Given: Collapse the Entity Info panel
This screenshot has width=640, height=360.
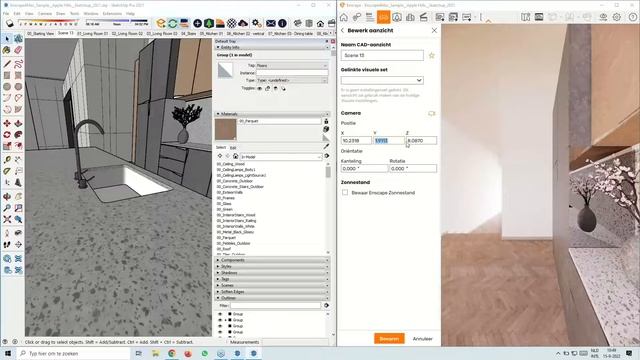Looking at the screenshot, I should tap(272, 47).
